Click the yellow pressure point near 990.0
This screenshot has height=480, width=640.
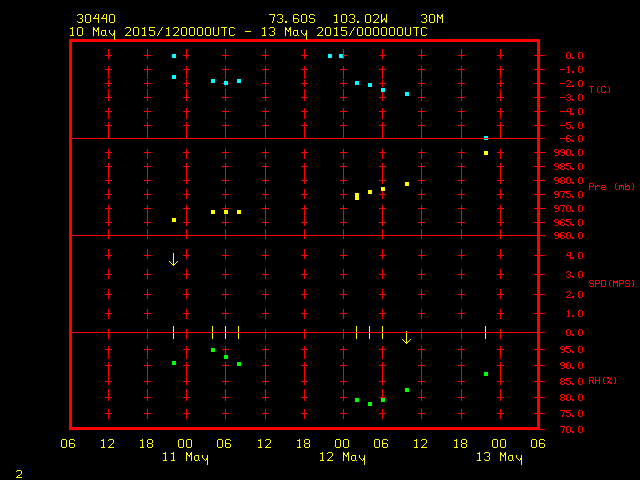click(486, 153)
